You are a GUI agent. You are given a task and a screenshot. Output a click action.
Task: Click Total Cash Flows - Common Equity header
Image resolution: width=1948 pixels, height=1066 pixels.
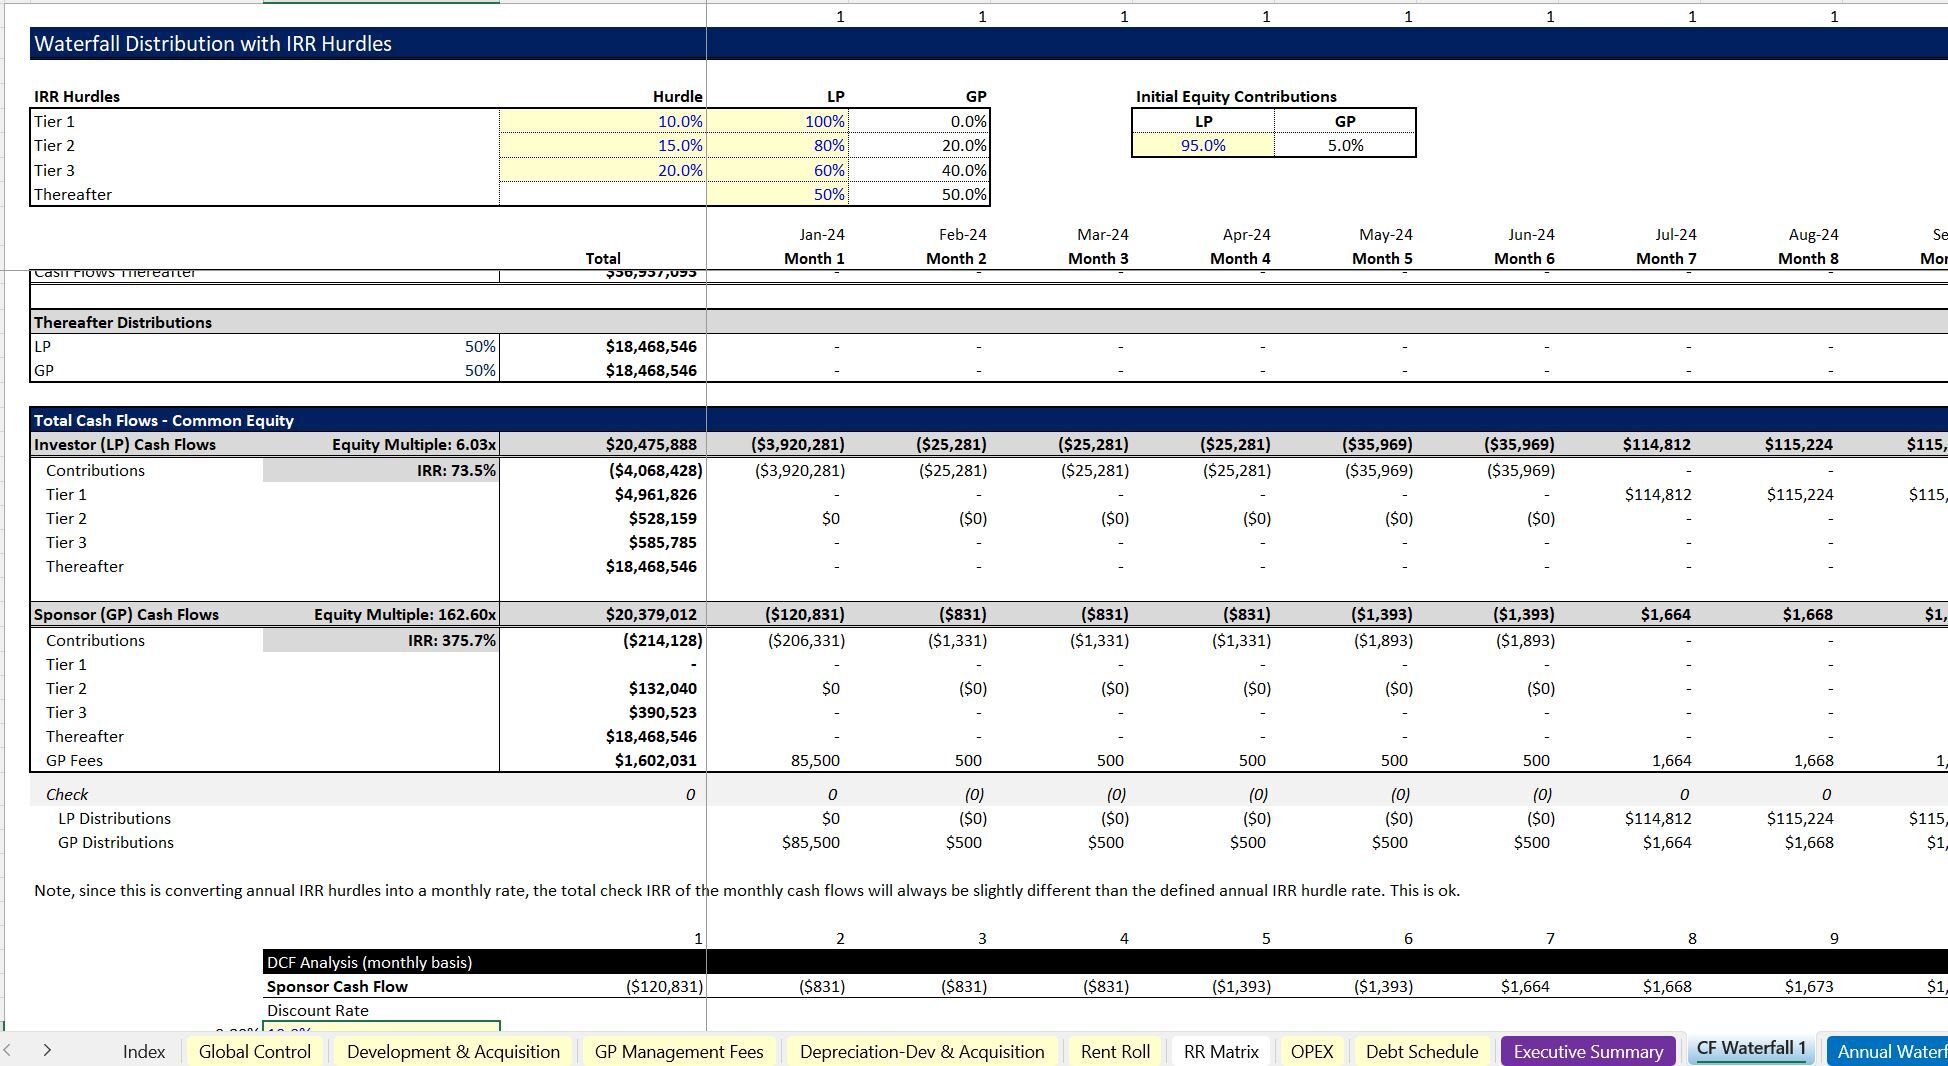(x=164, y=421)
